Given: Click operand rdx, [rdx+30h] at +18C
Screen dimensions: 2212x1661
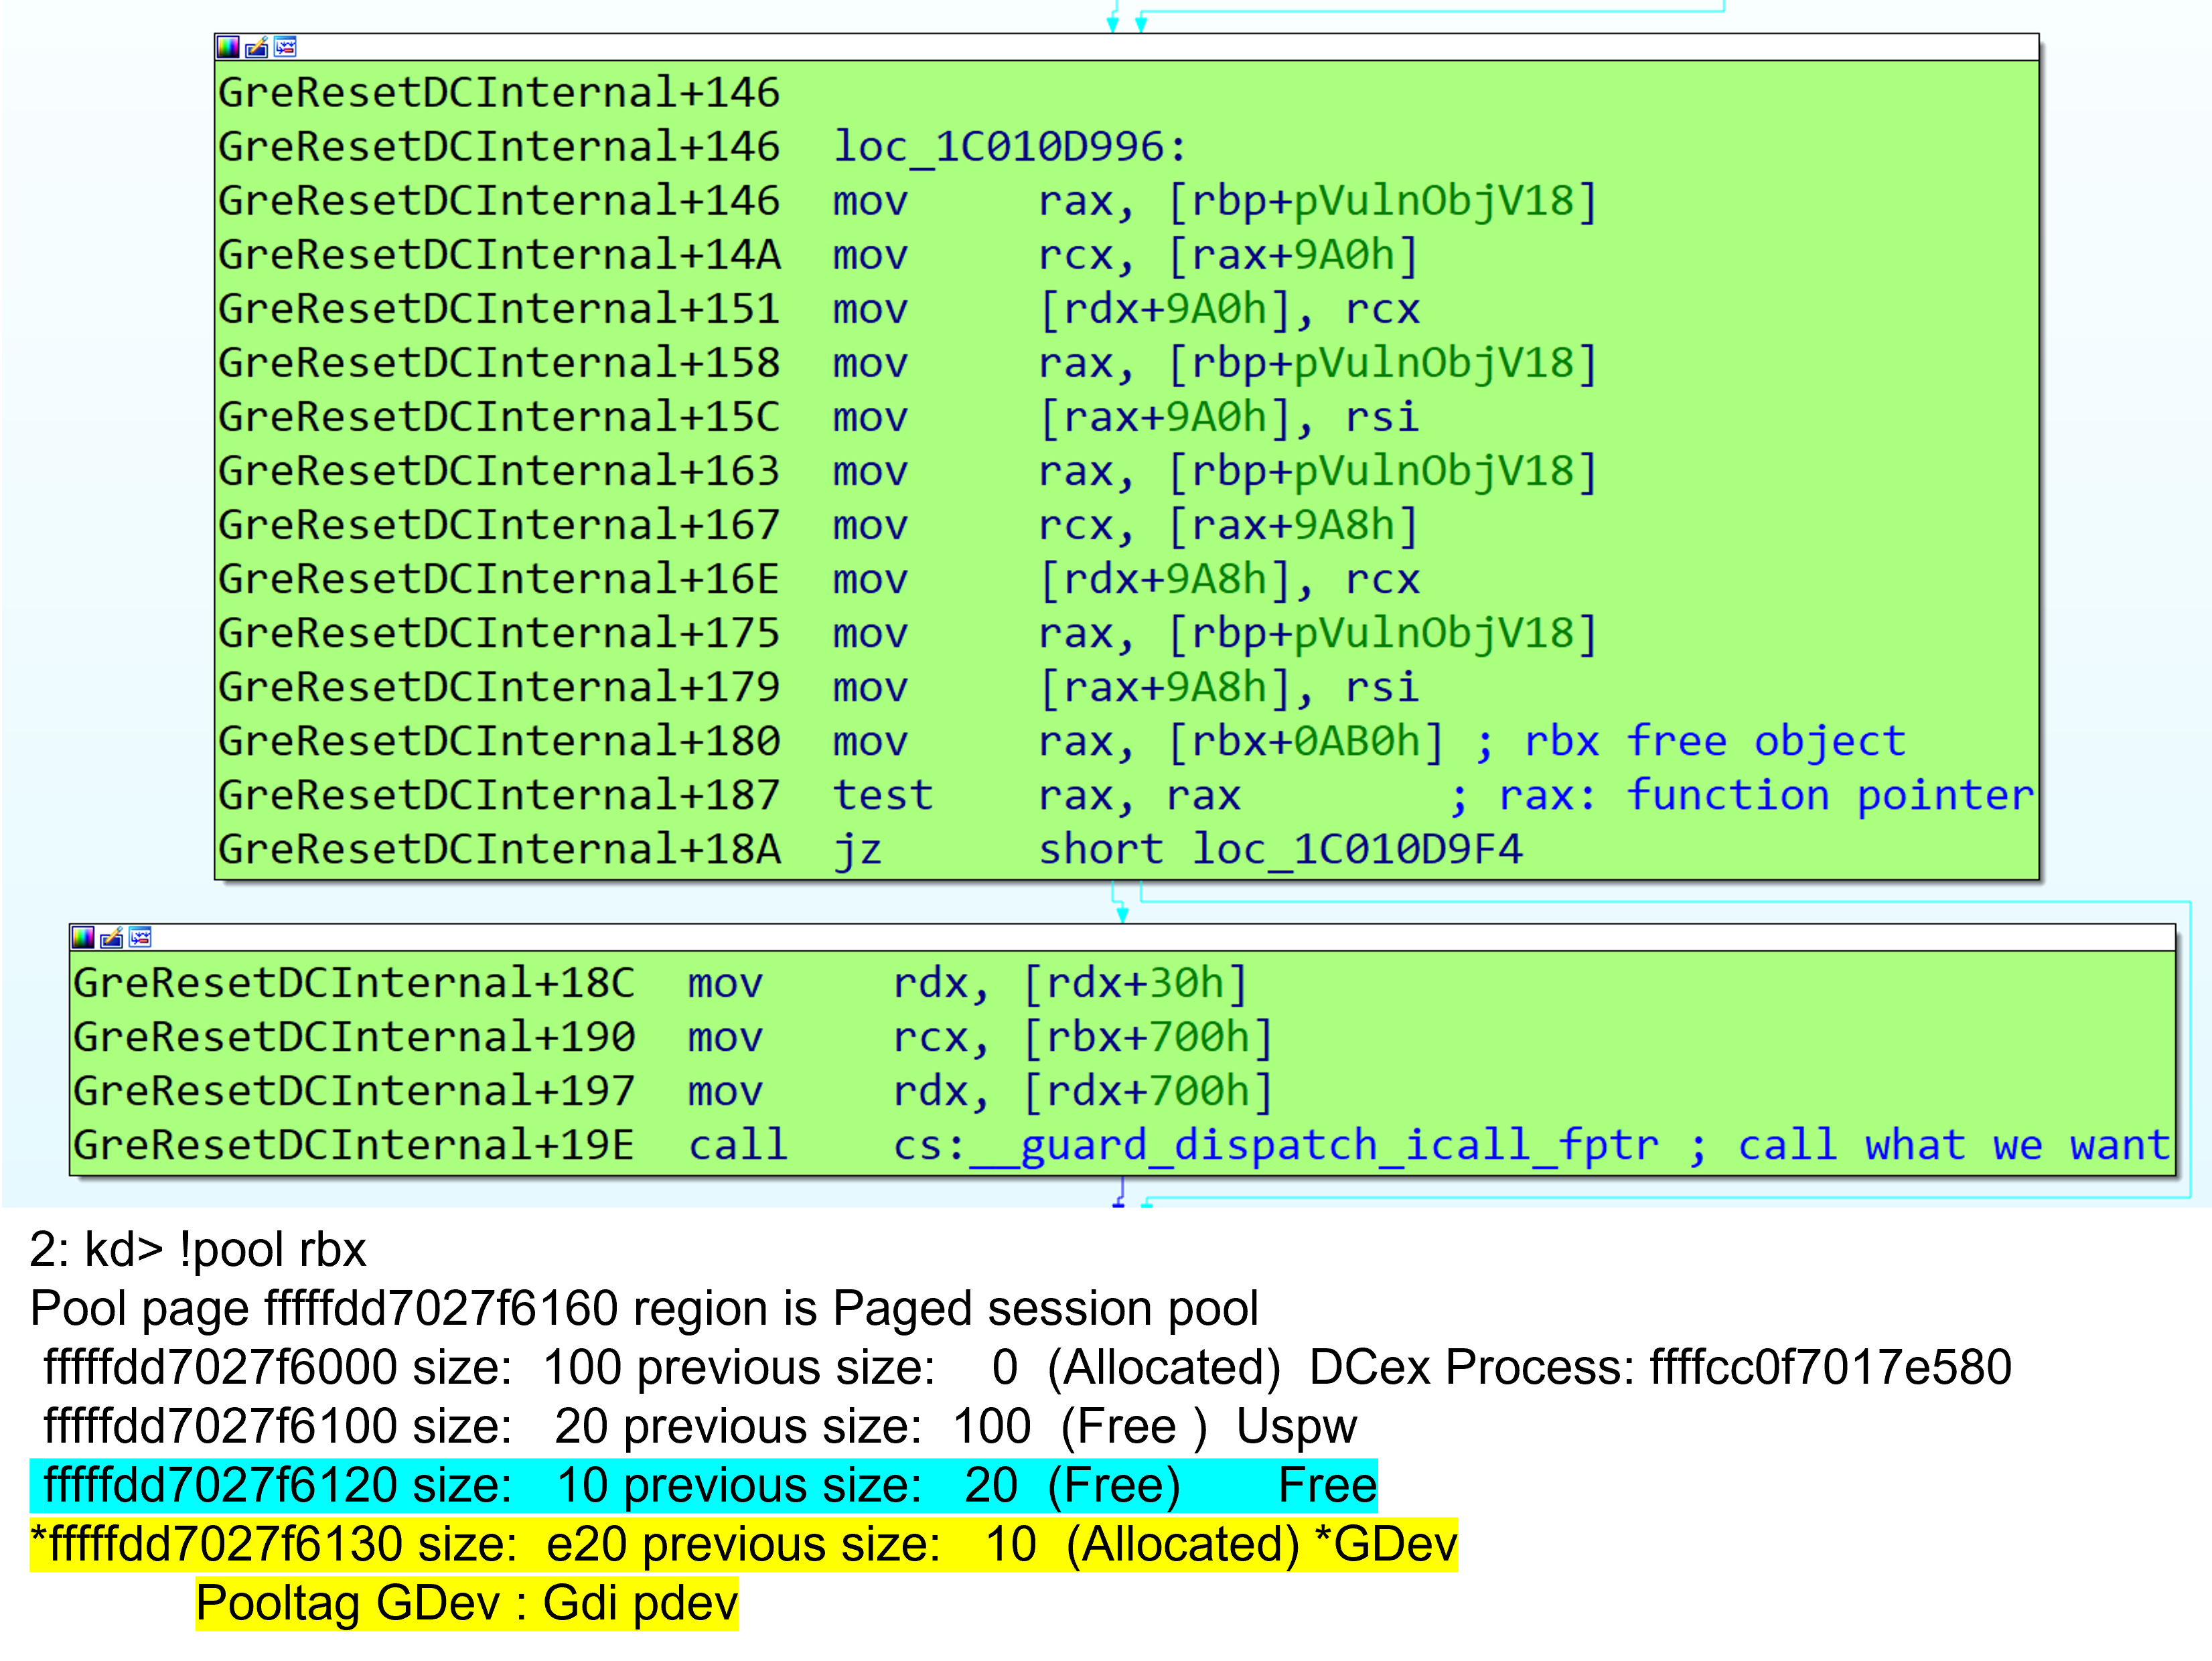Looking at the screenshot, I should click(1071, 983).
